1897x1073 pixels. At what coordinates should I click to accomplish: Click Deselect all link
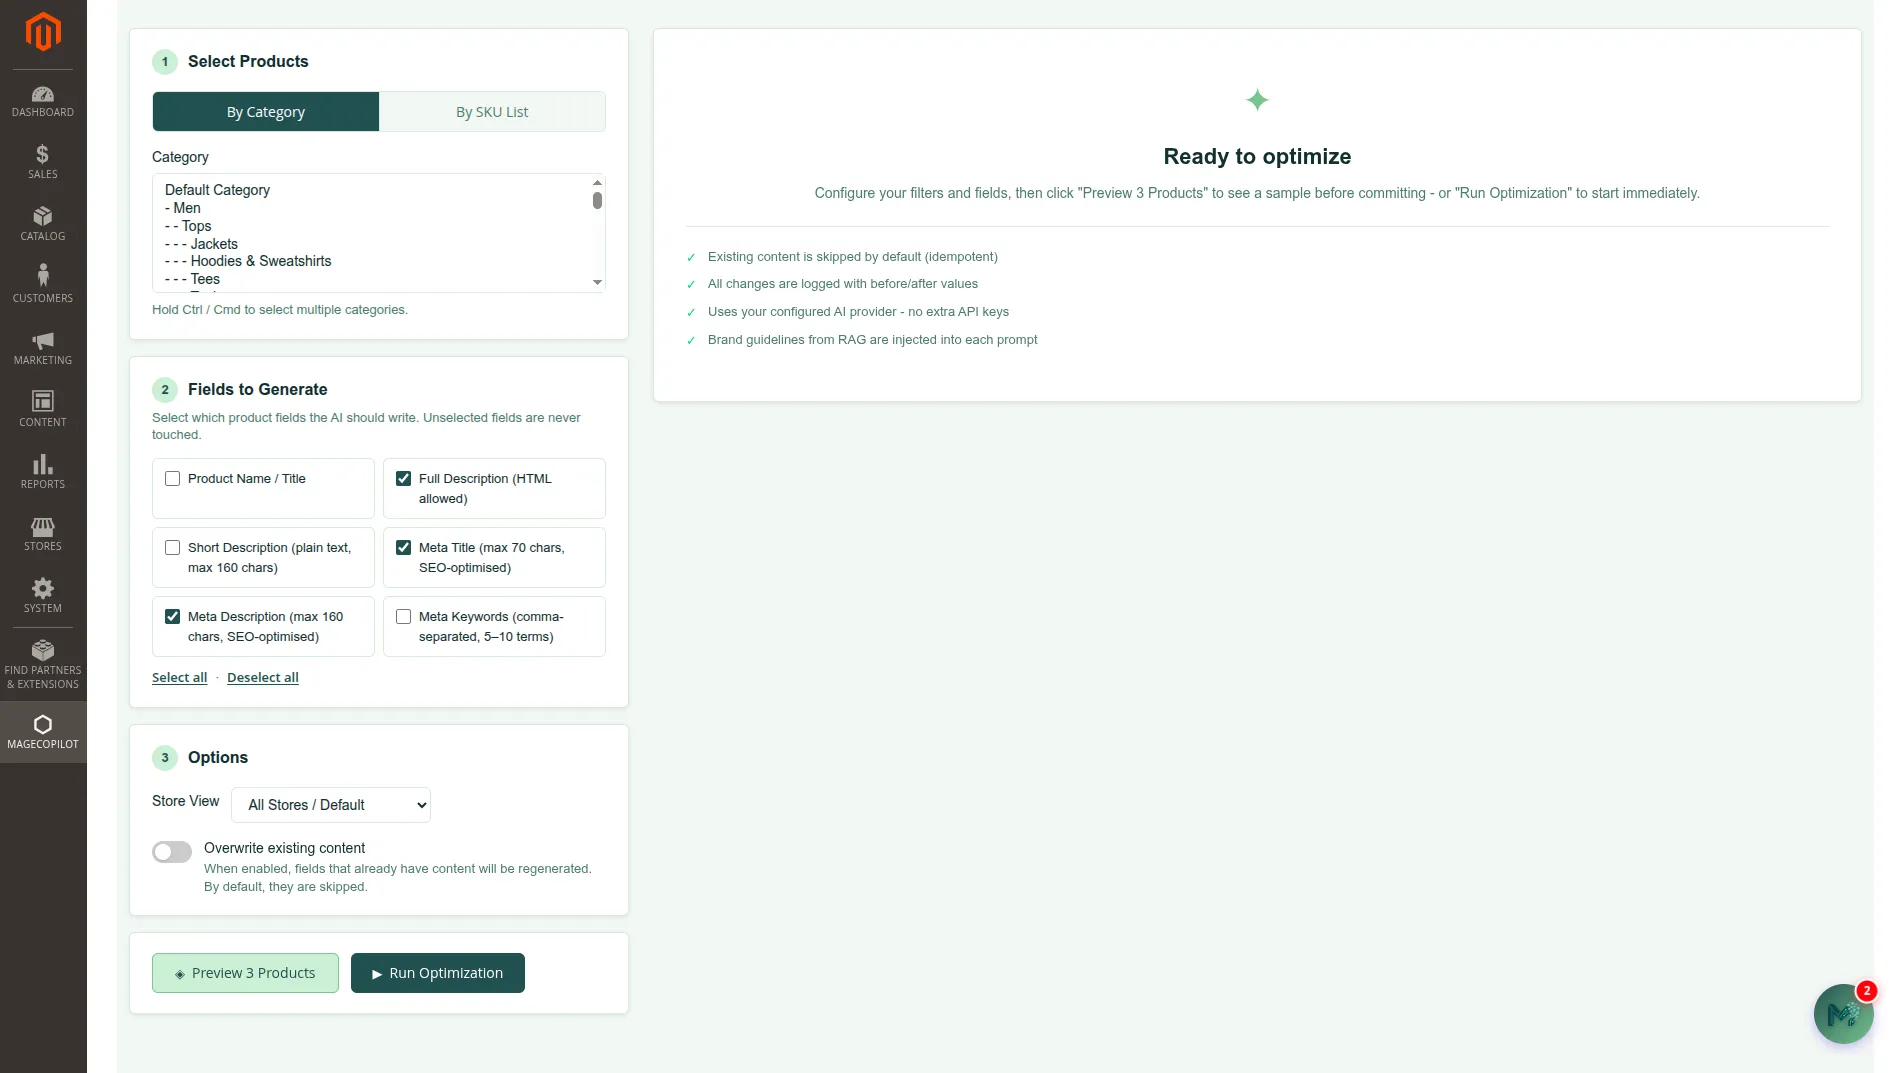(263, 678)
